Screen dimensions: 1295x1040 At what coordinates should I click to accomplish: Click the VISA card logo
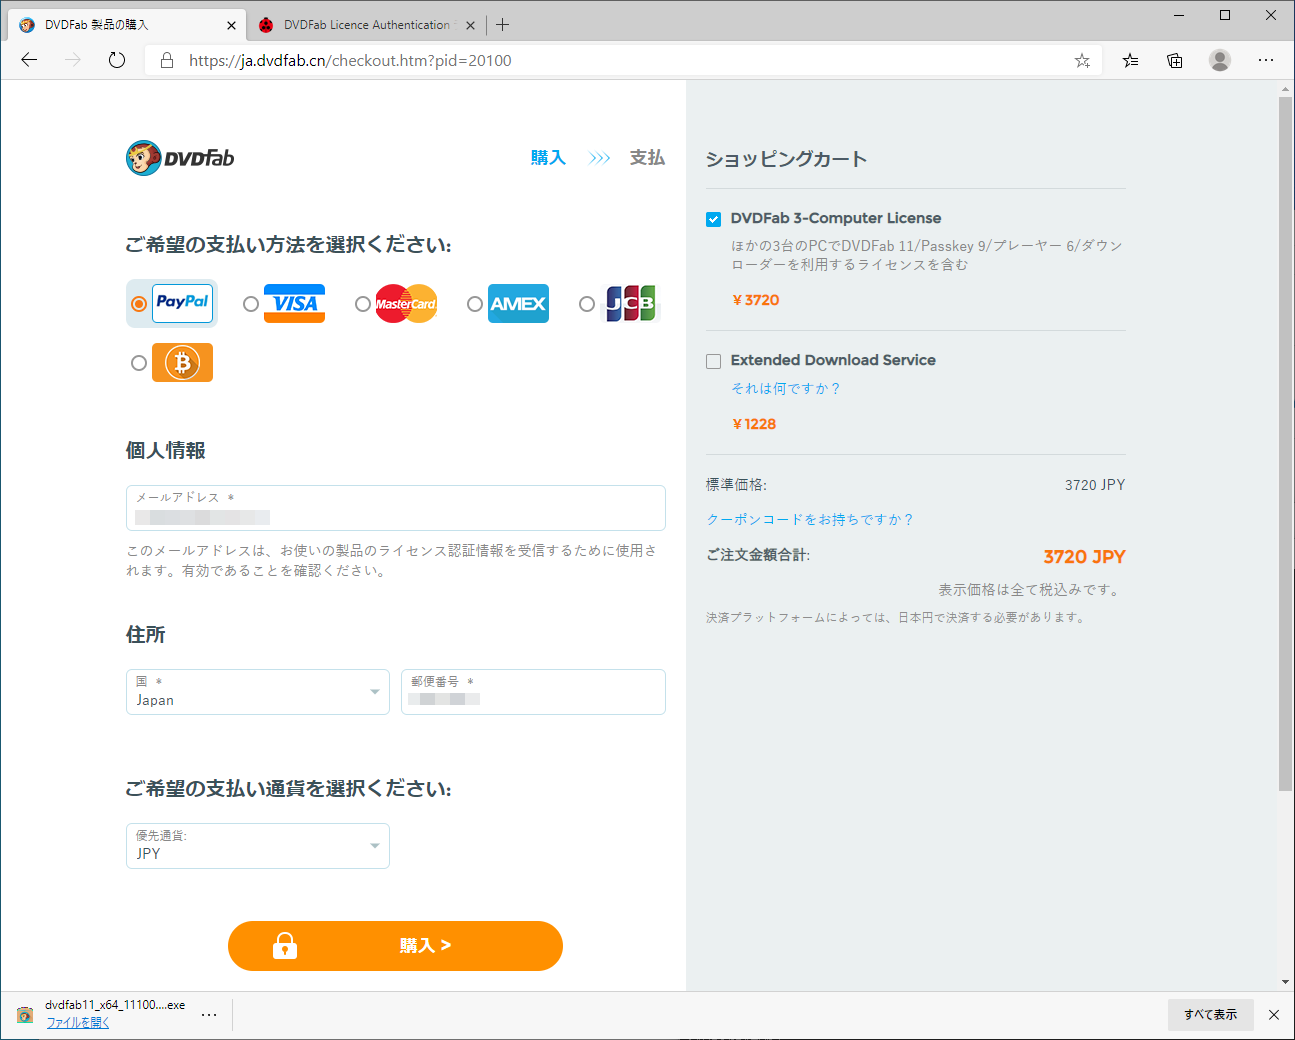pos(295,304)
